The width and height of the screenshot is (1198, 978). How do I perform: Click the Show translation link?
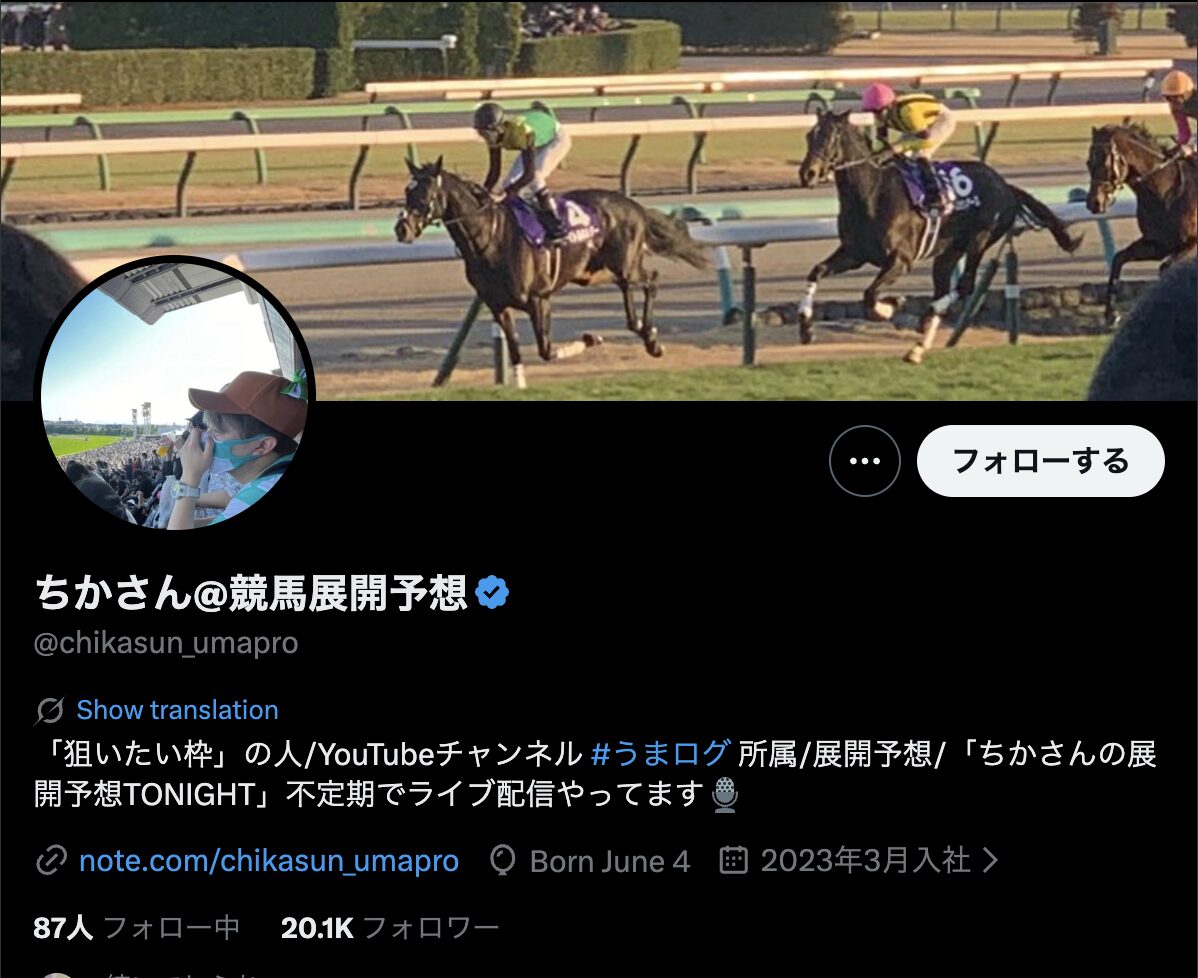click(177, 710)
